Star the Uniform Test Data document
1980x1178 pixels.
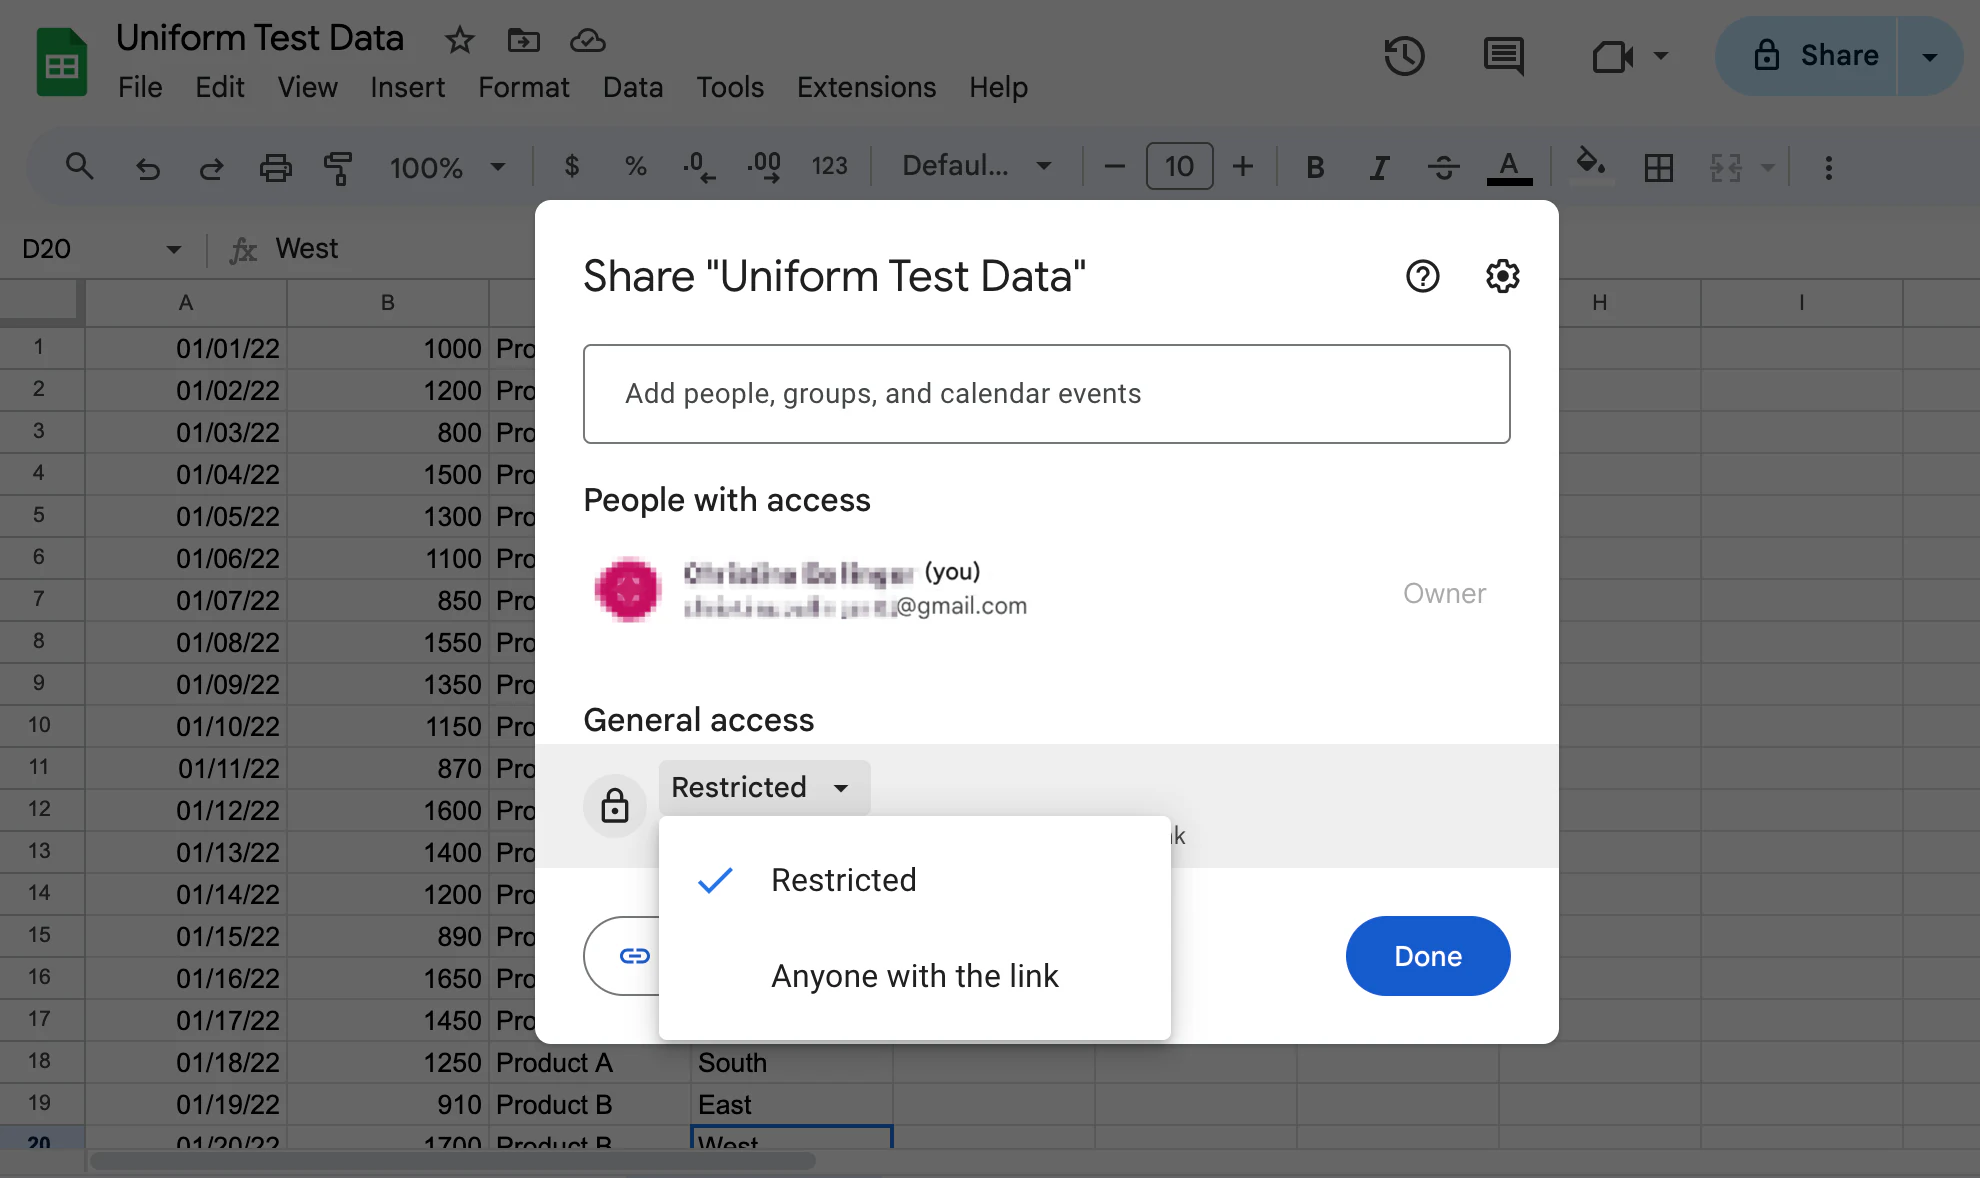tap(459, 40)
